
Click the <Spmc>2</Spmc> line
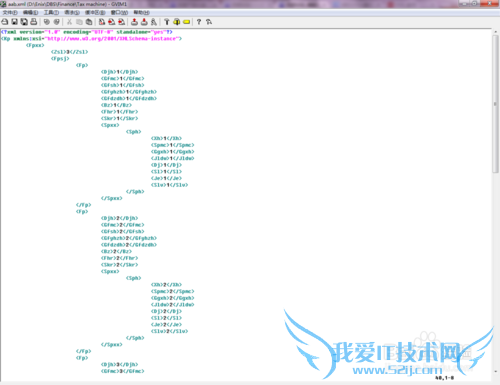(172, 292)
